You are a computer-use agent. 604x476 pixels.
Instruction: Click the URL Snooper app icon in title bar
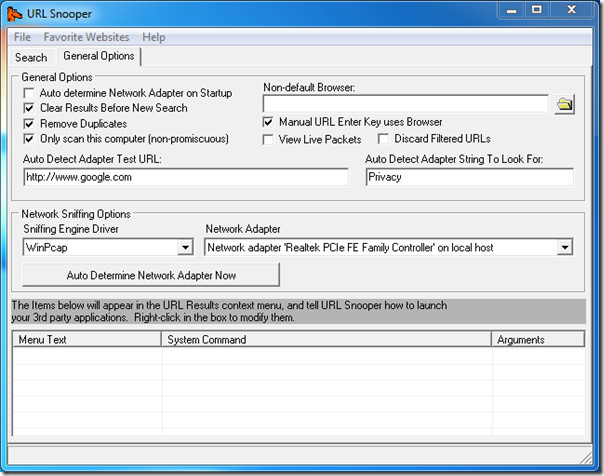14,14
